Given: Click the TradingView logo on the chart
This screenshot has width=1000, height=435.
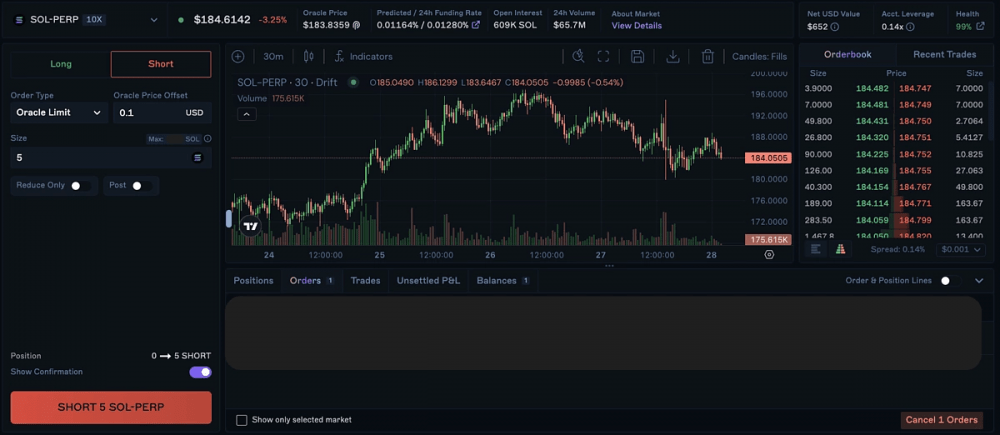Looking at the screenshot, I should pos(250,226).
